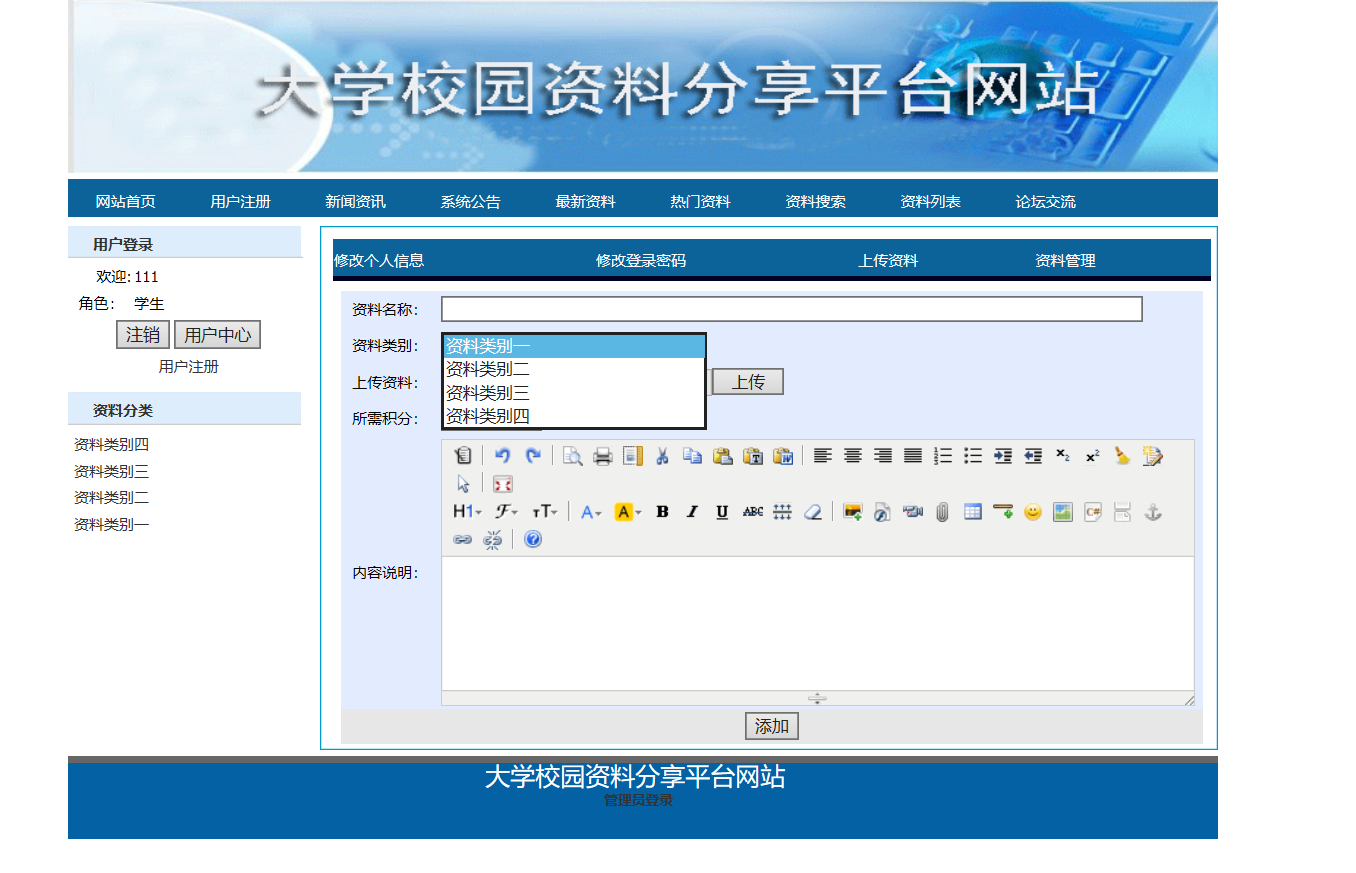Make text bold
The image size is (1356, 873).
tap(662, 512)
